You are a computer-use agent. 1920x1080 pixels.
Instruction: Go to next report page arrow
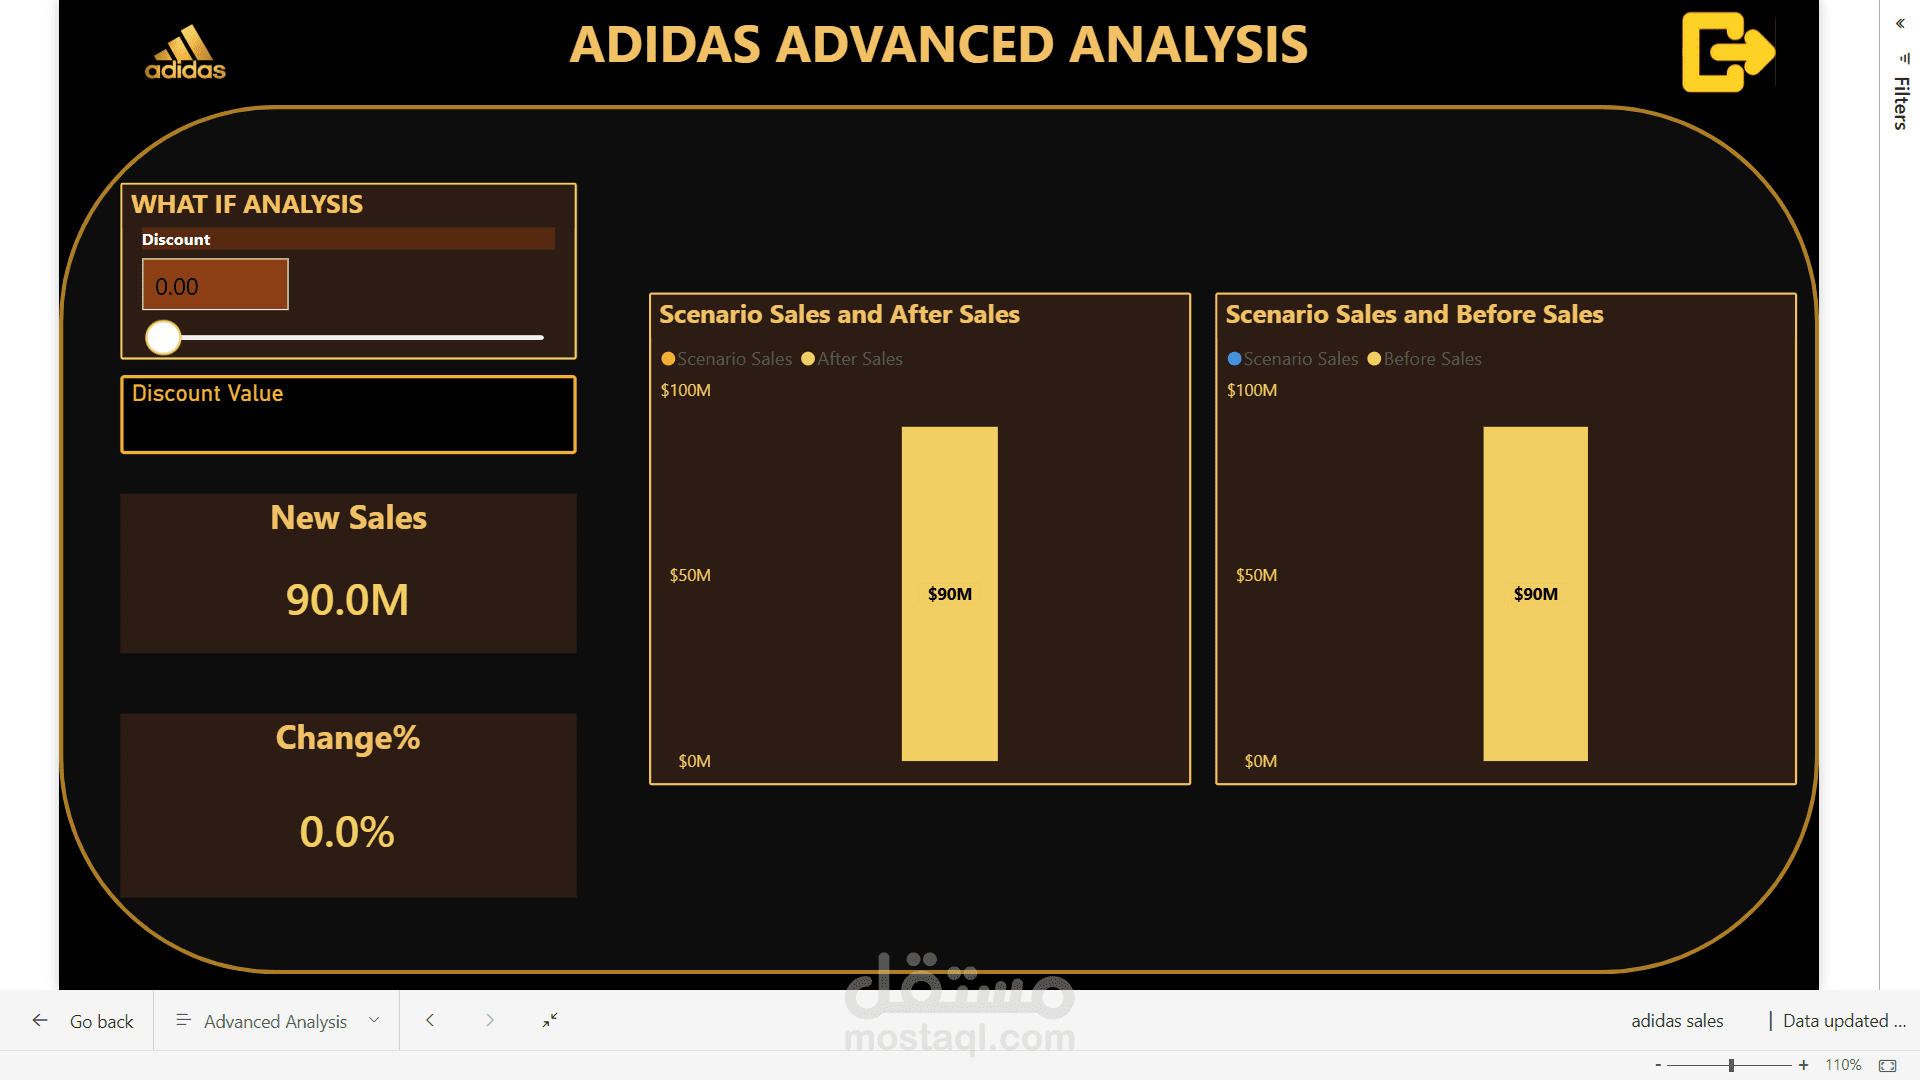(x=490, y=1020)
